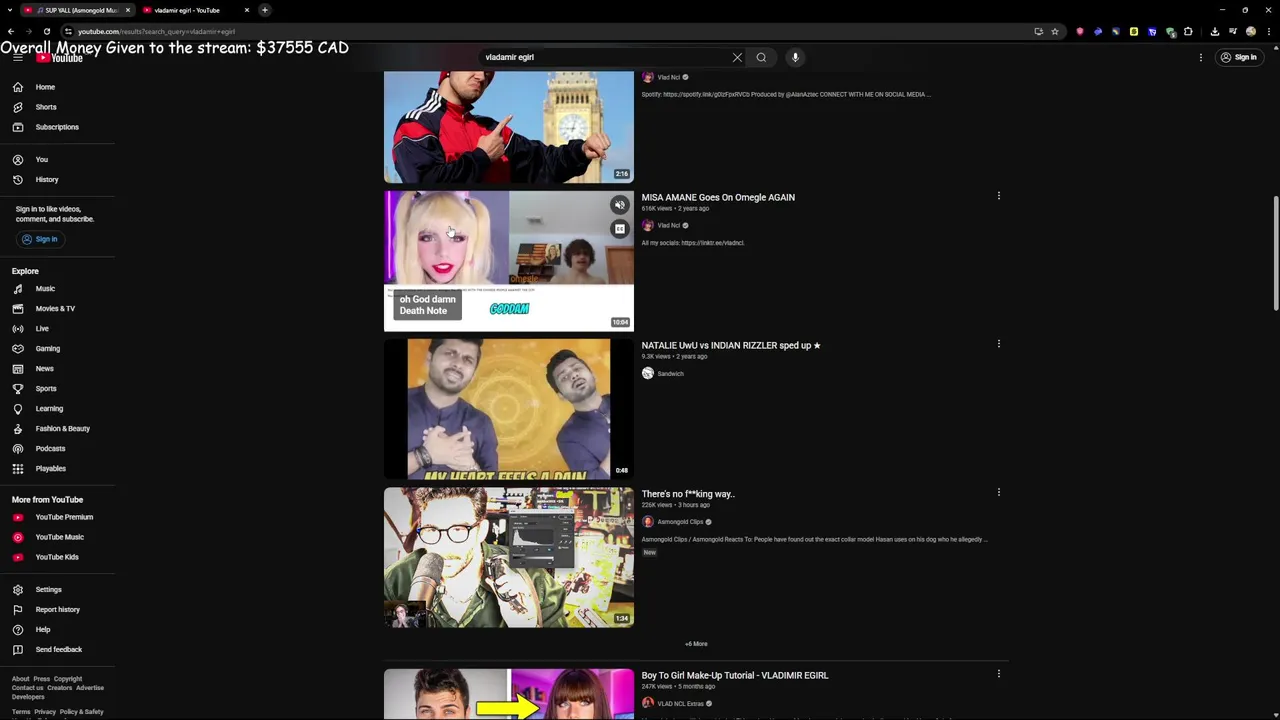Go back in browser
The width and height of the screenshot is (1280, 720).
[11, 31]
